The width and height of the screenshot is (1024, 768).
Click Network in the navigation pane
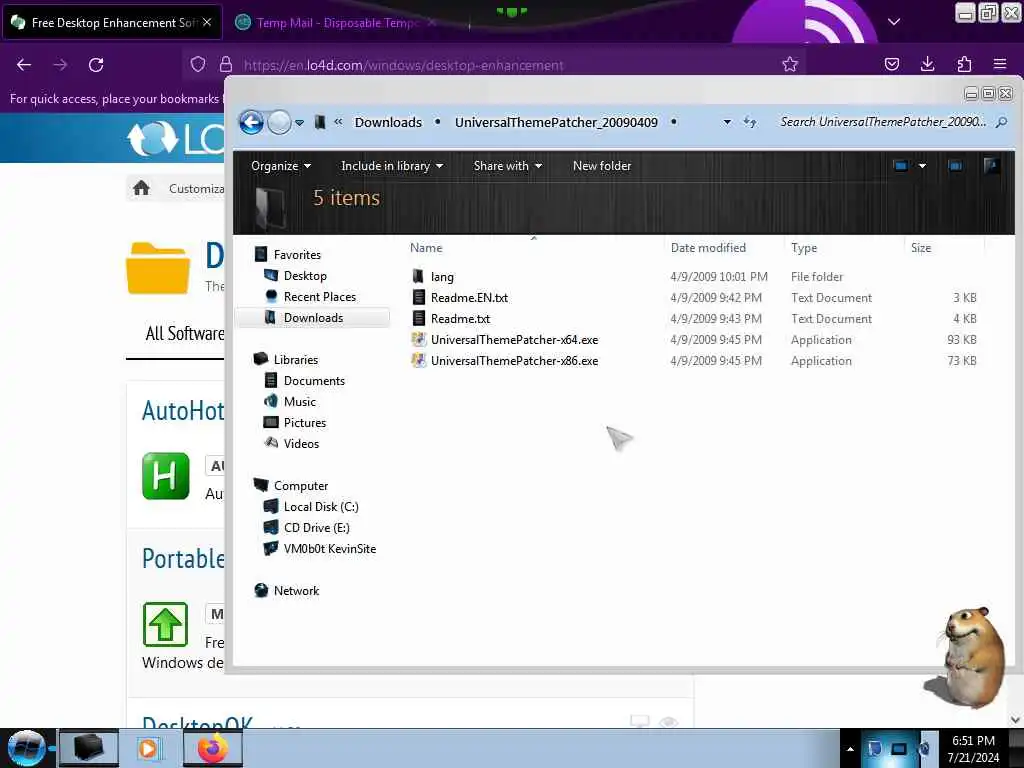tap(296, 590)
